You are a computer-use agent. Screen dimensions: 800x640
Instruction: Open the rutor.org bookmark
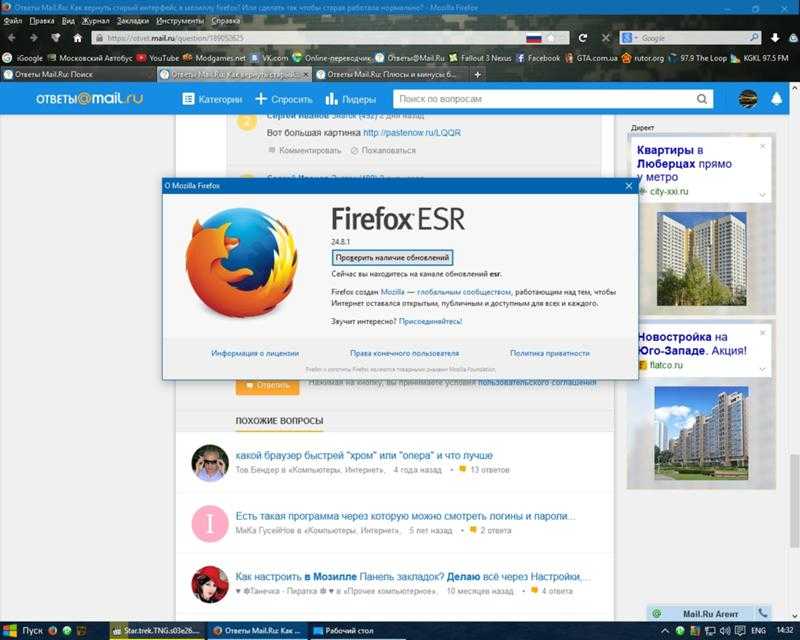point(643,58)
